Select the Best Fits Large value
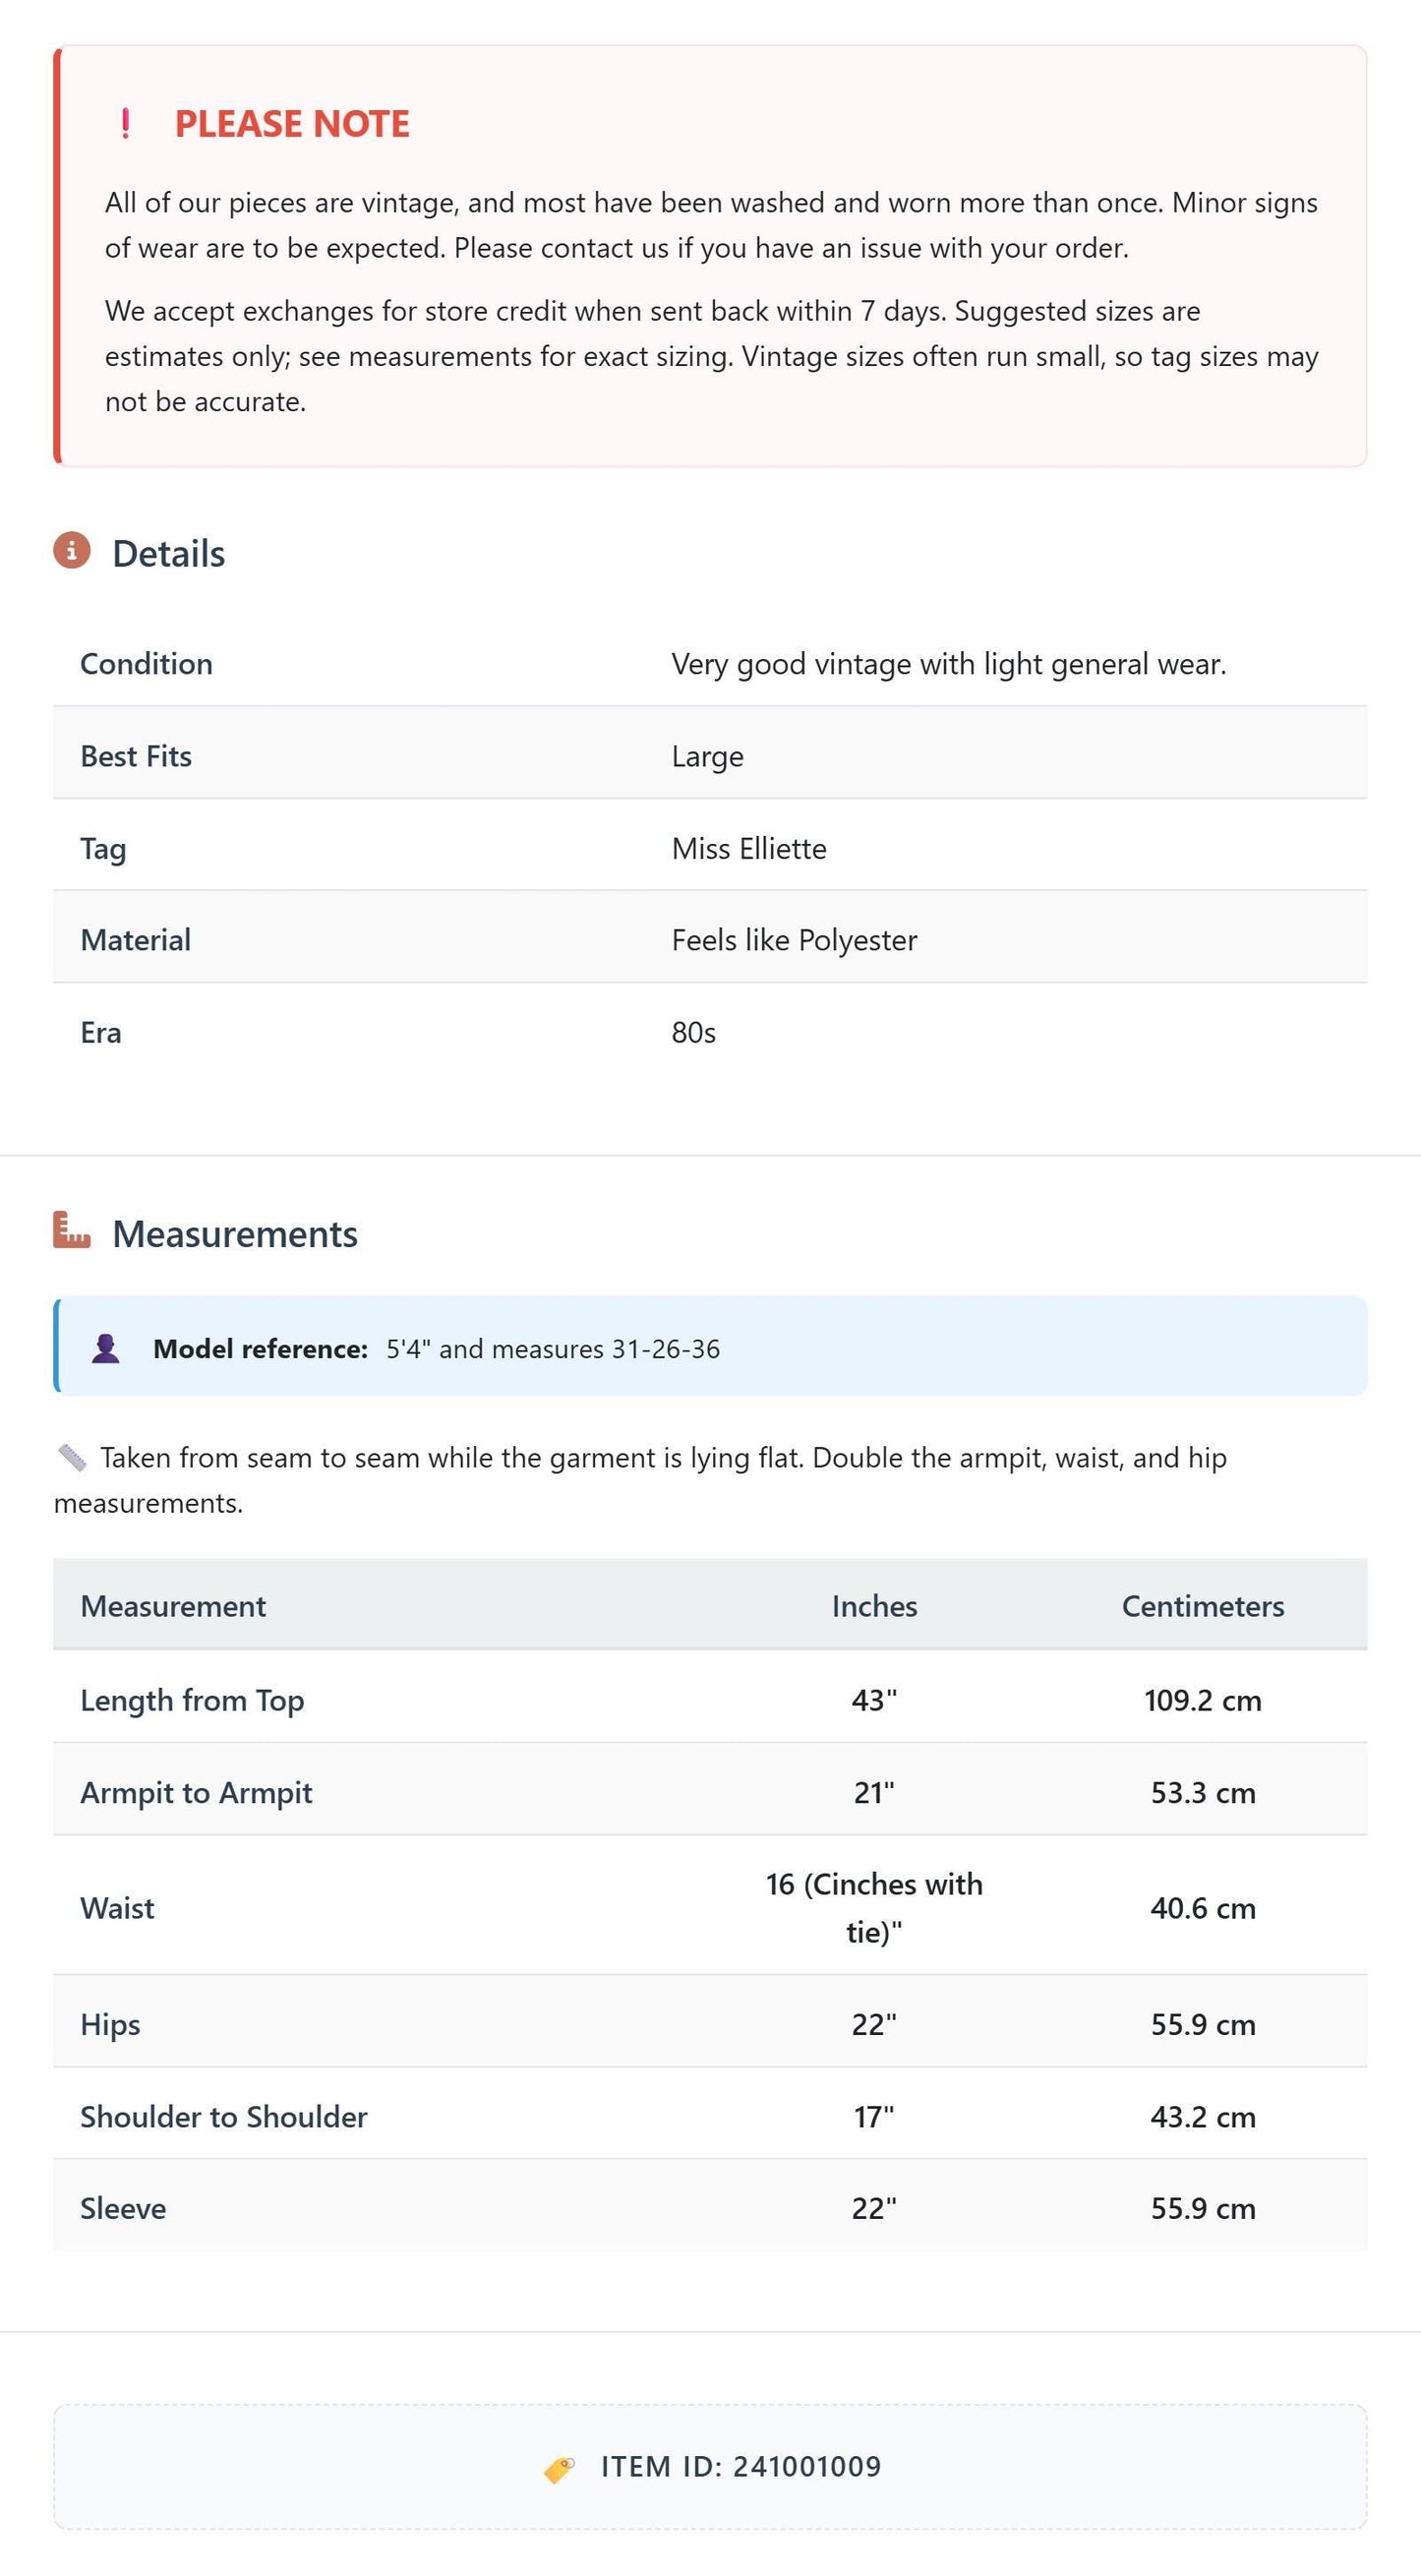The height and width of the screenshot is (2576, 1421). coord(708,757)
